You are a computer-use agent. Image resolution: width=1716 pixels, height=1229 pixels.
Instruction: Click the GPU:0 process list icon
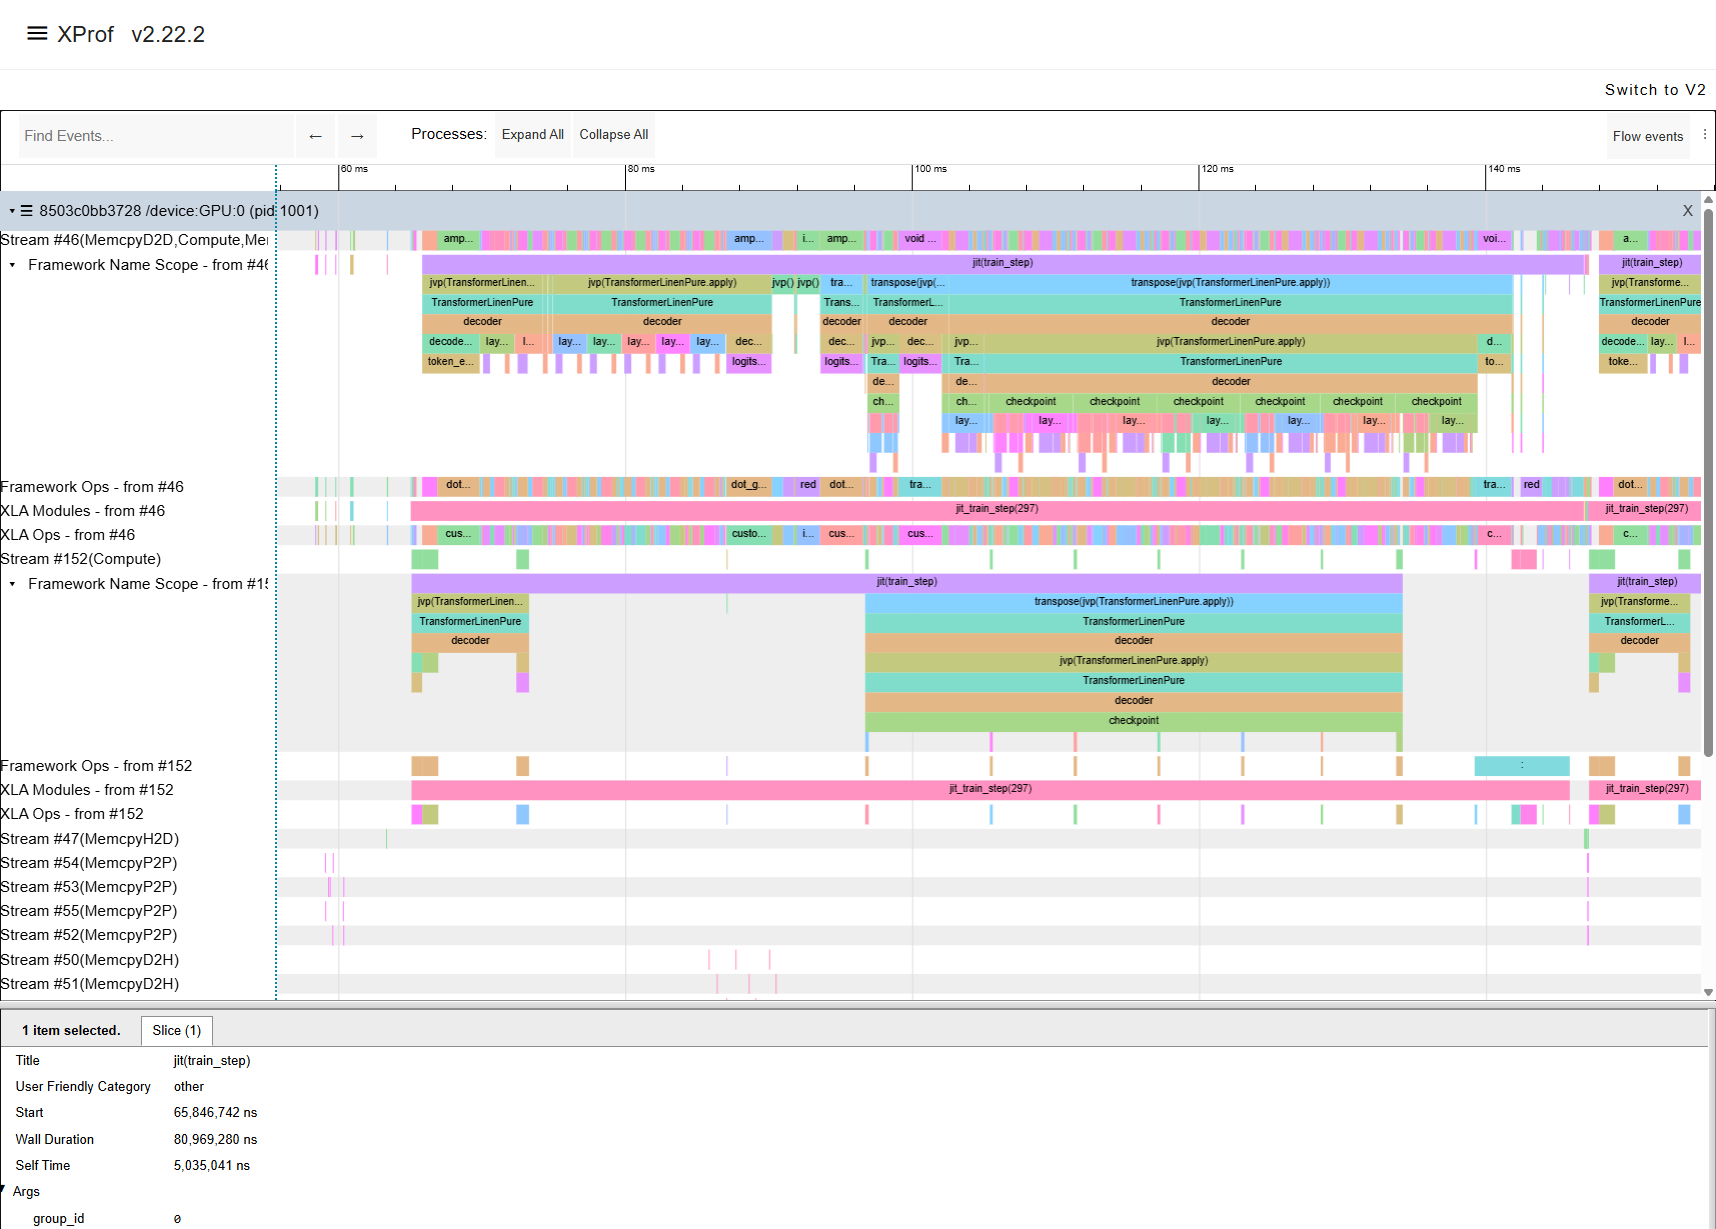27,211
